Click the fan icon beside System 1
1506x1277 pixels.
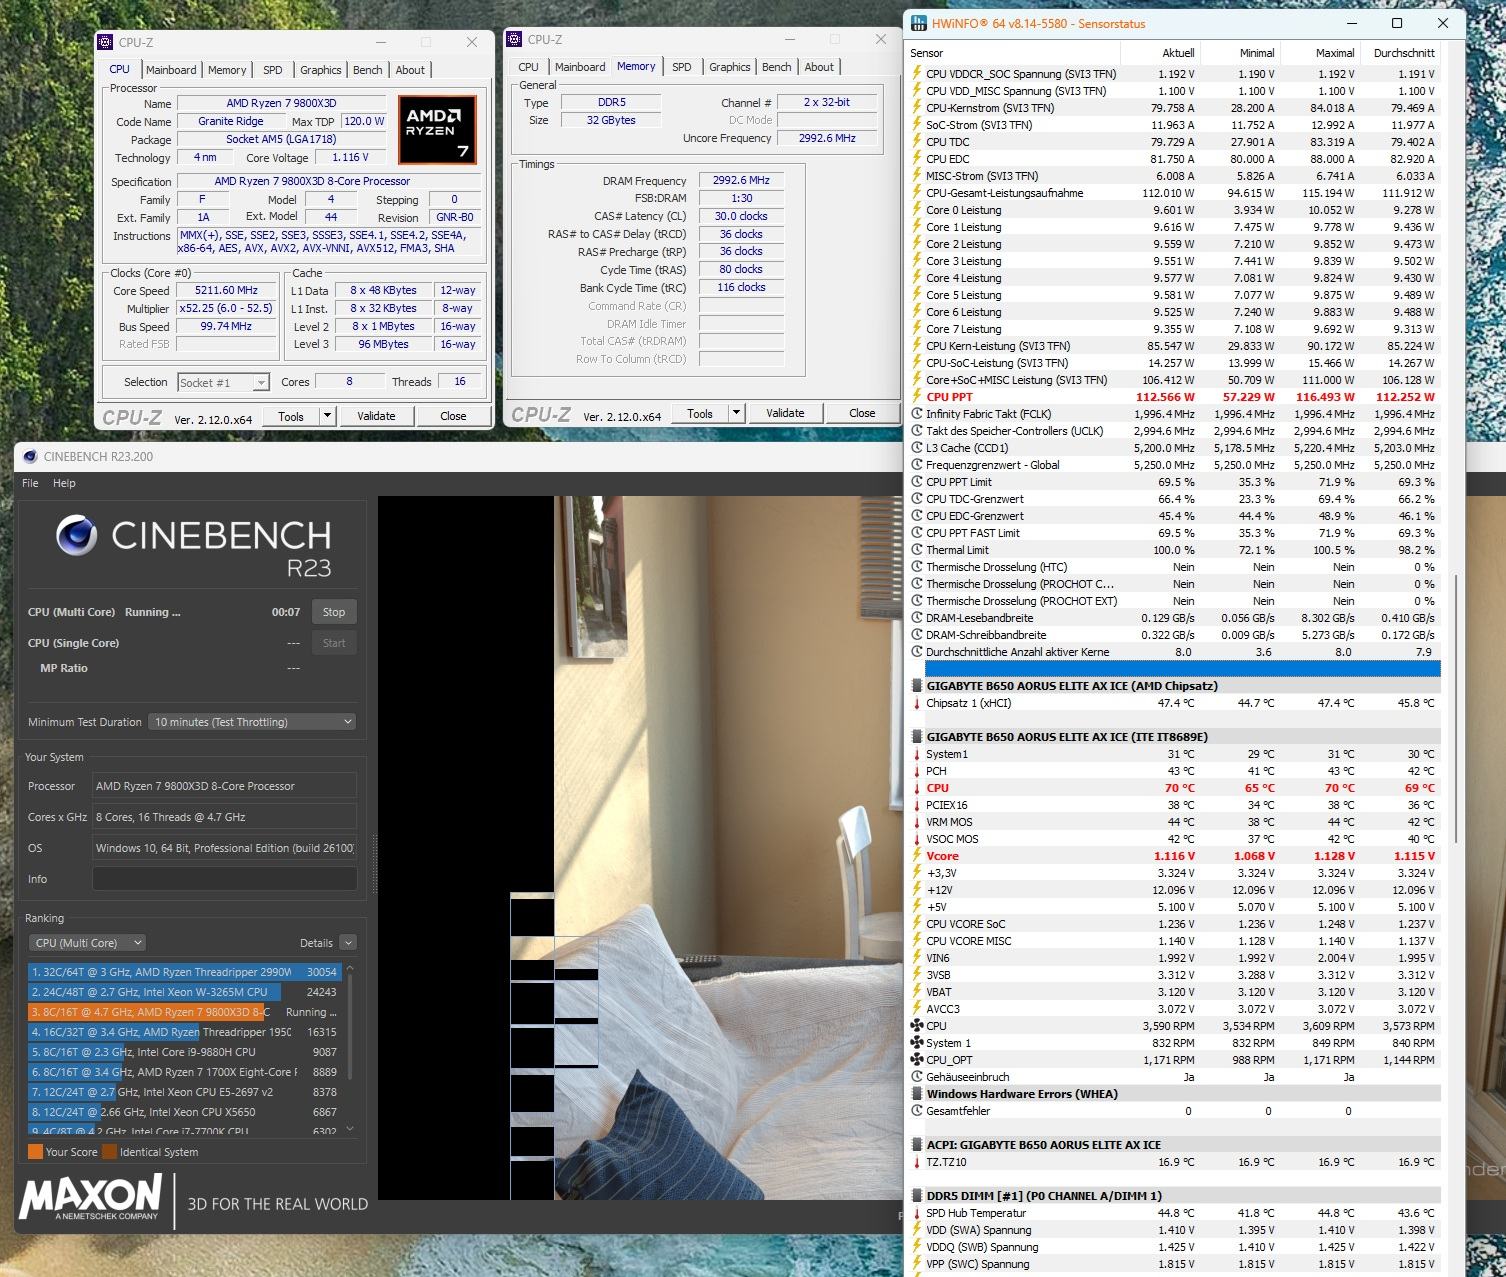pyautogui.click(x=917, y=1043)
